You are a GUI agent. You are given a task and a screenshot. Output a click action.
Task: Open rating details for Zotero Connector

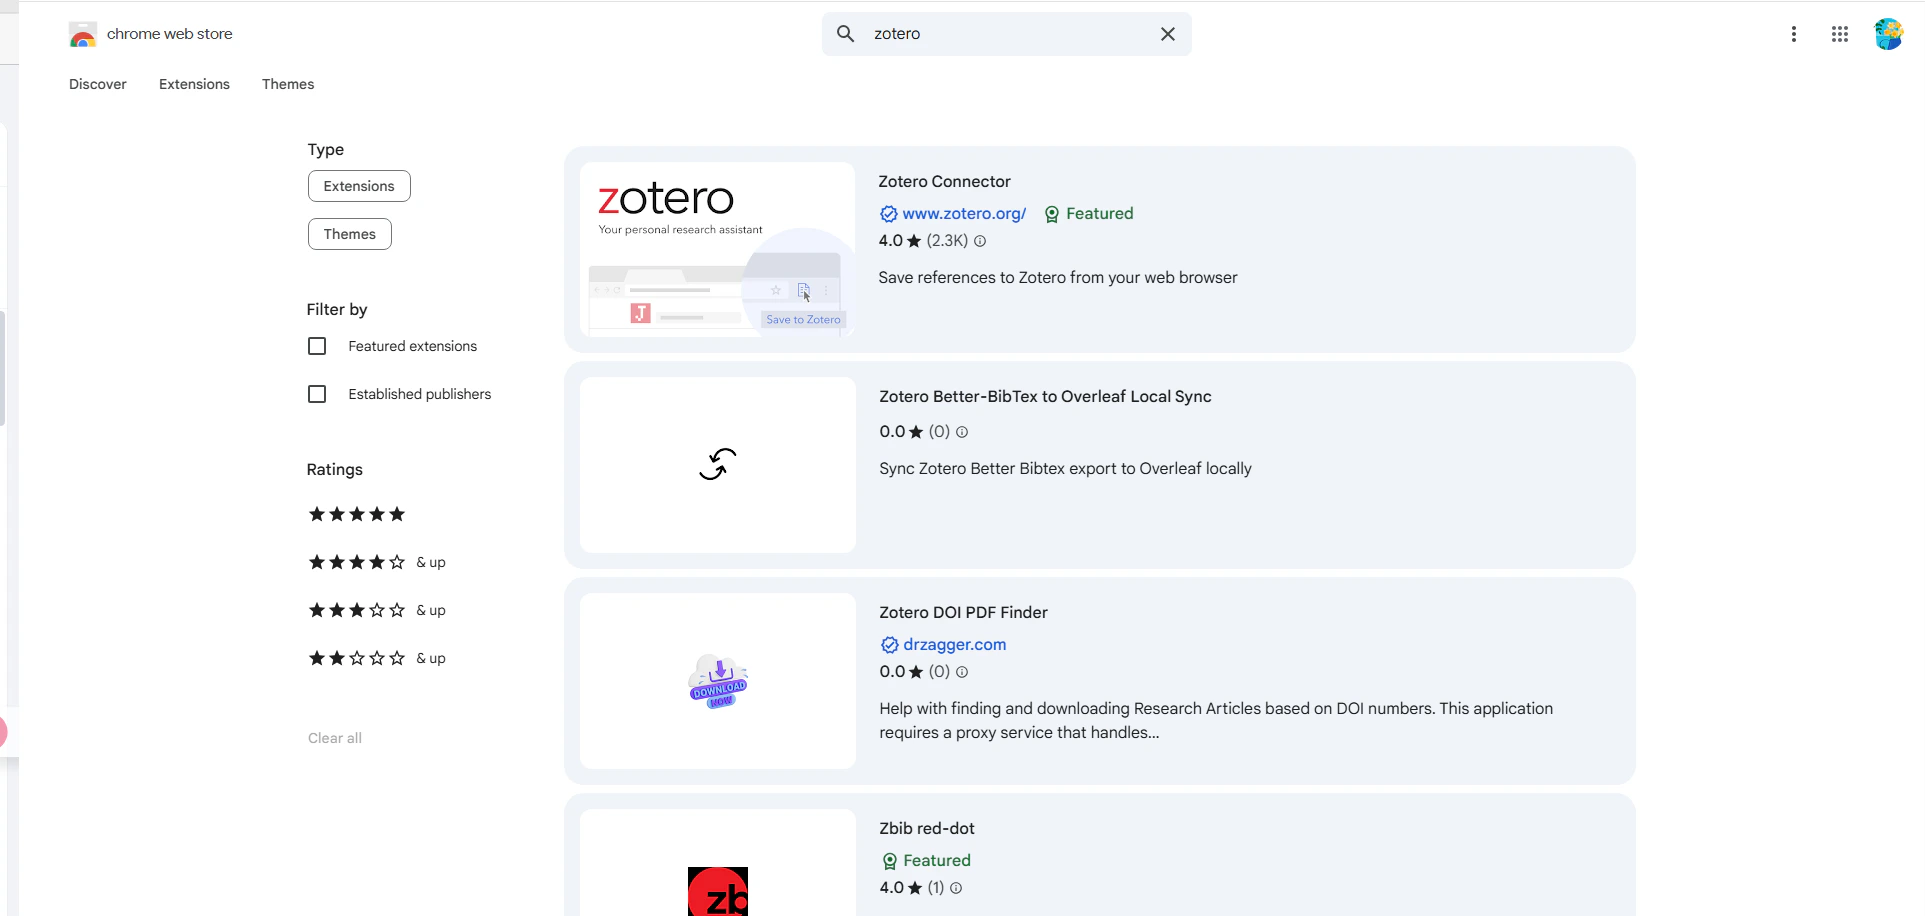(980, 241)
